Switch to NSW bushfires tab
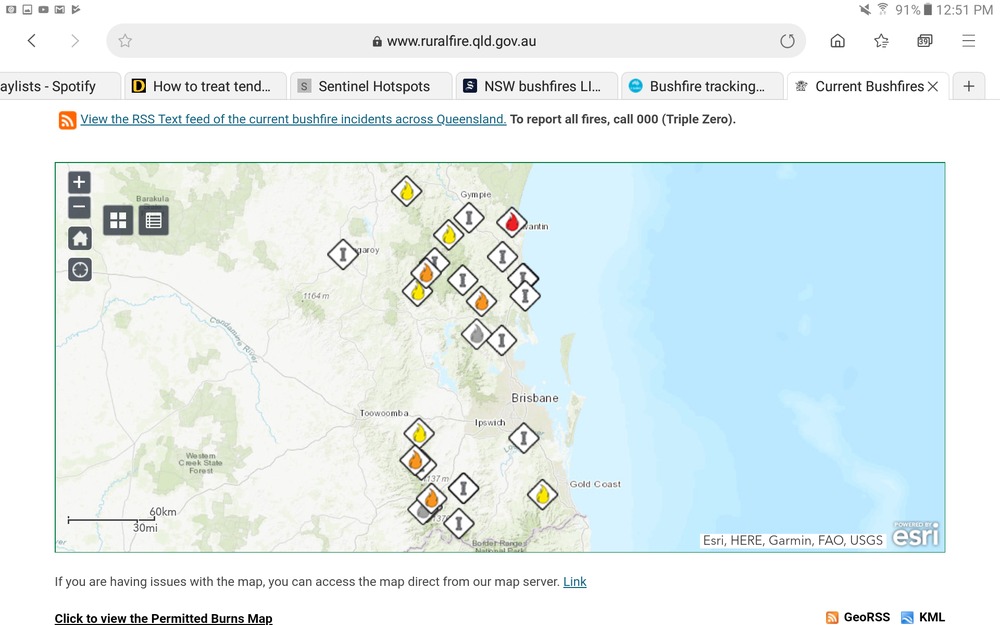The image size is (1000, 625). (540, 86)
